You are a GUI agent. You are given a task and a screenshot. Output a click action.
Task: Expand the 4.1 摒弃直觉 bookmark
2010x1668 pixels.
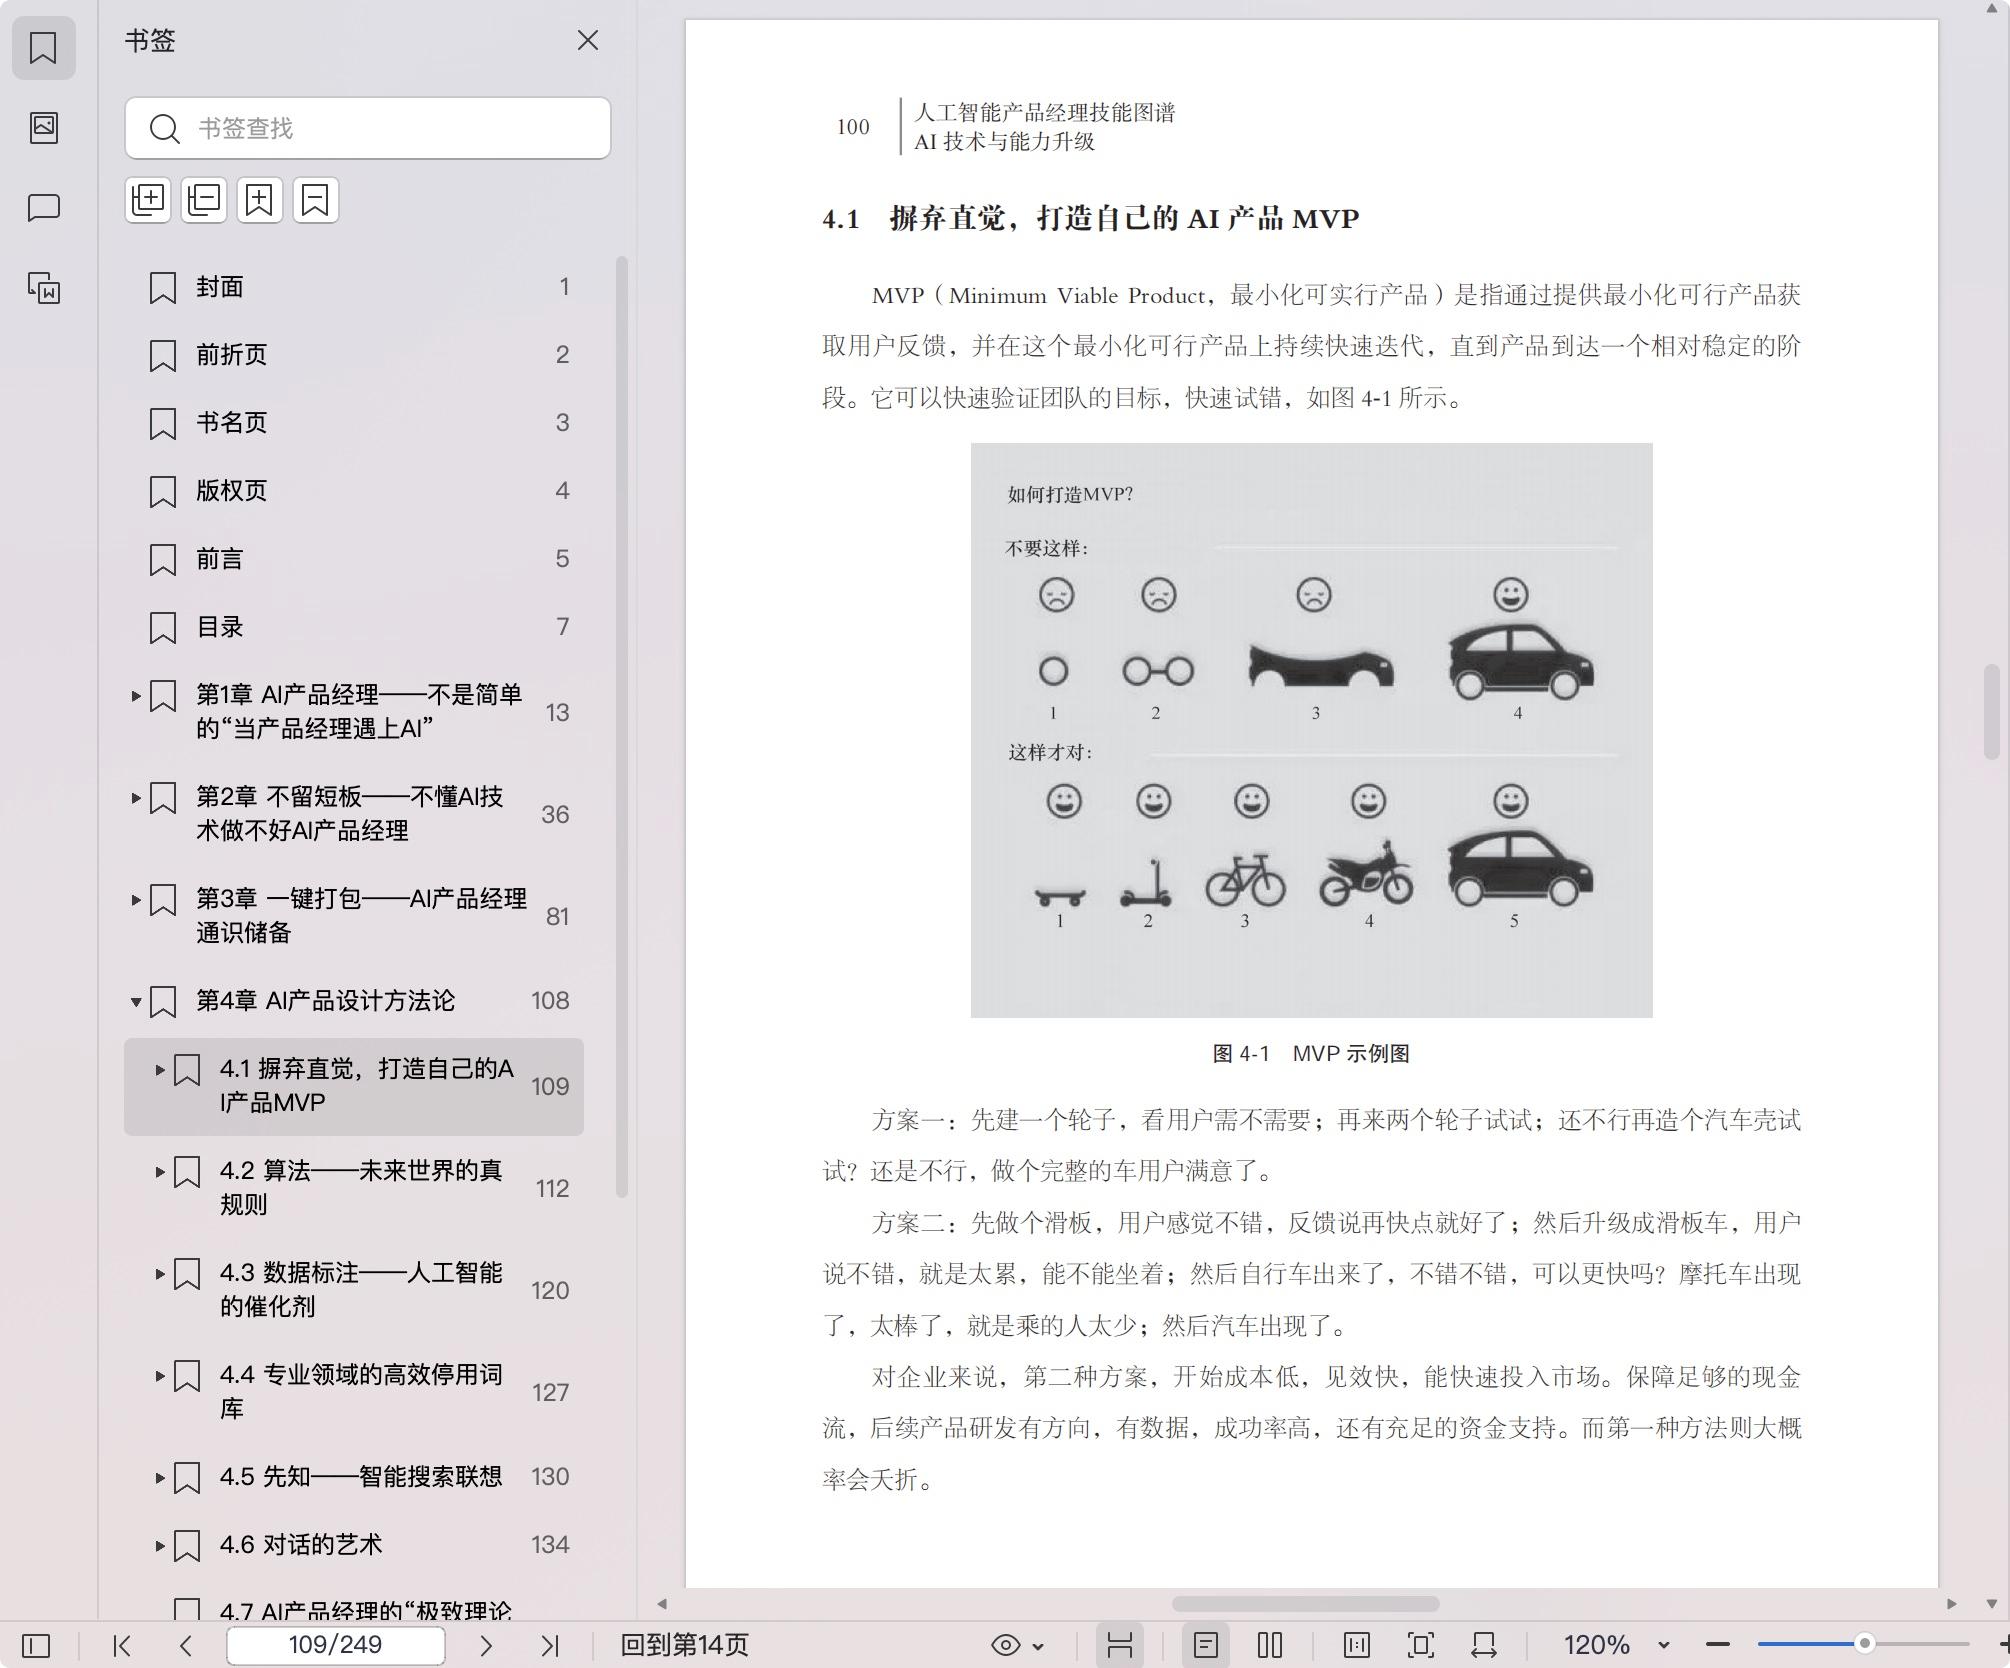160,1070
